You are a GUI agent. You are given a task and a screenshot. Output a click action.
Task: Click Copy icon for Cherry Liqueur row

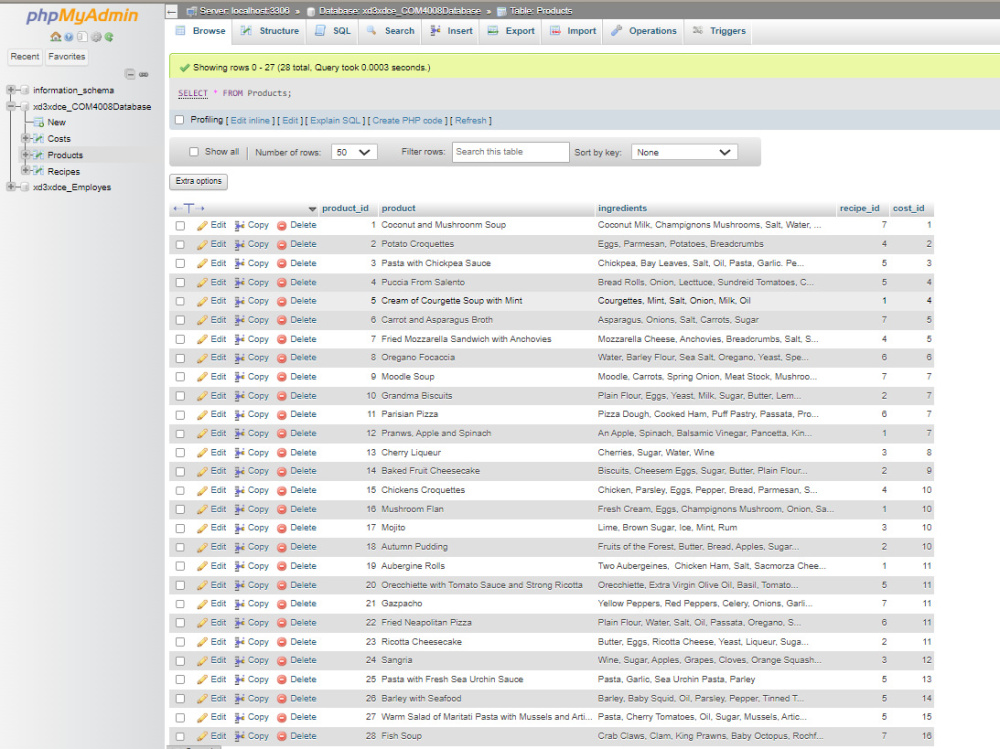(x=240, y=453)
